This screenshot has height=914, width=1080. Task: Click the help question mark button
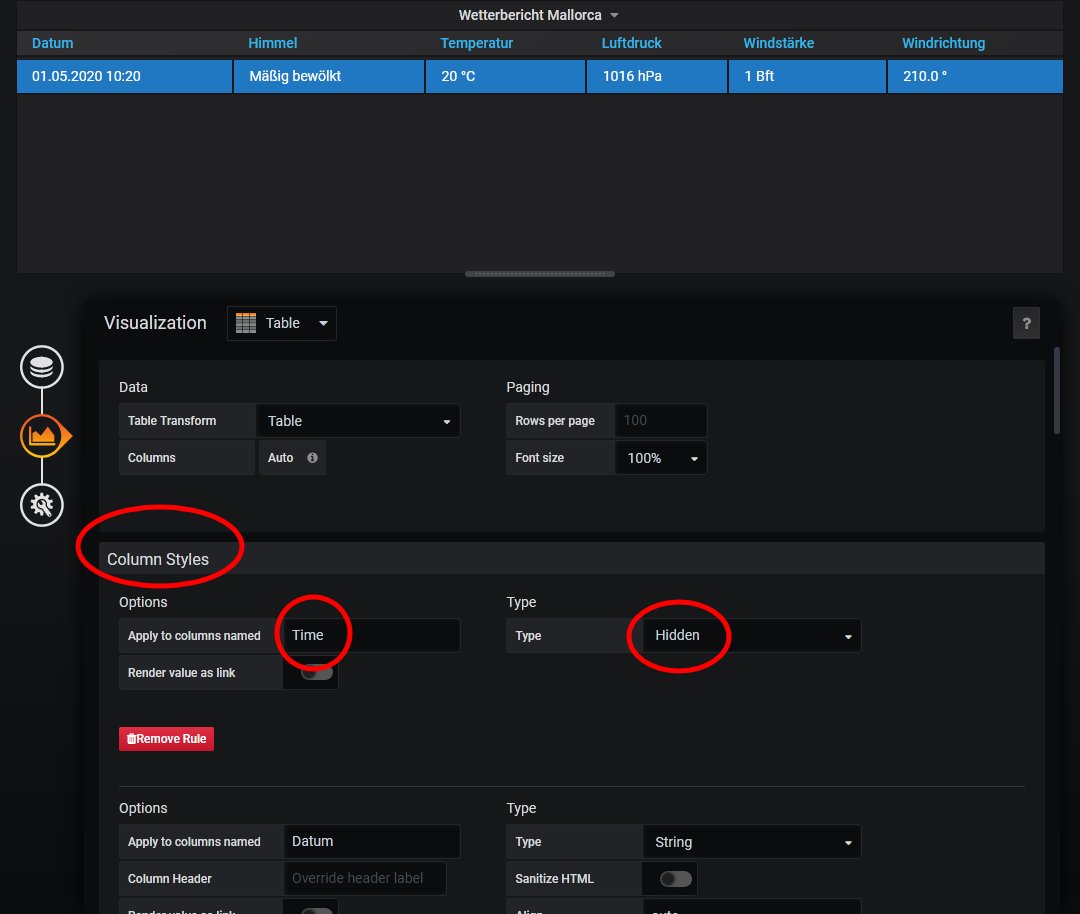[1025, 323]
